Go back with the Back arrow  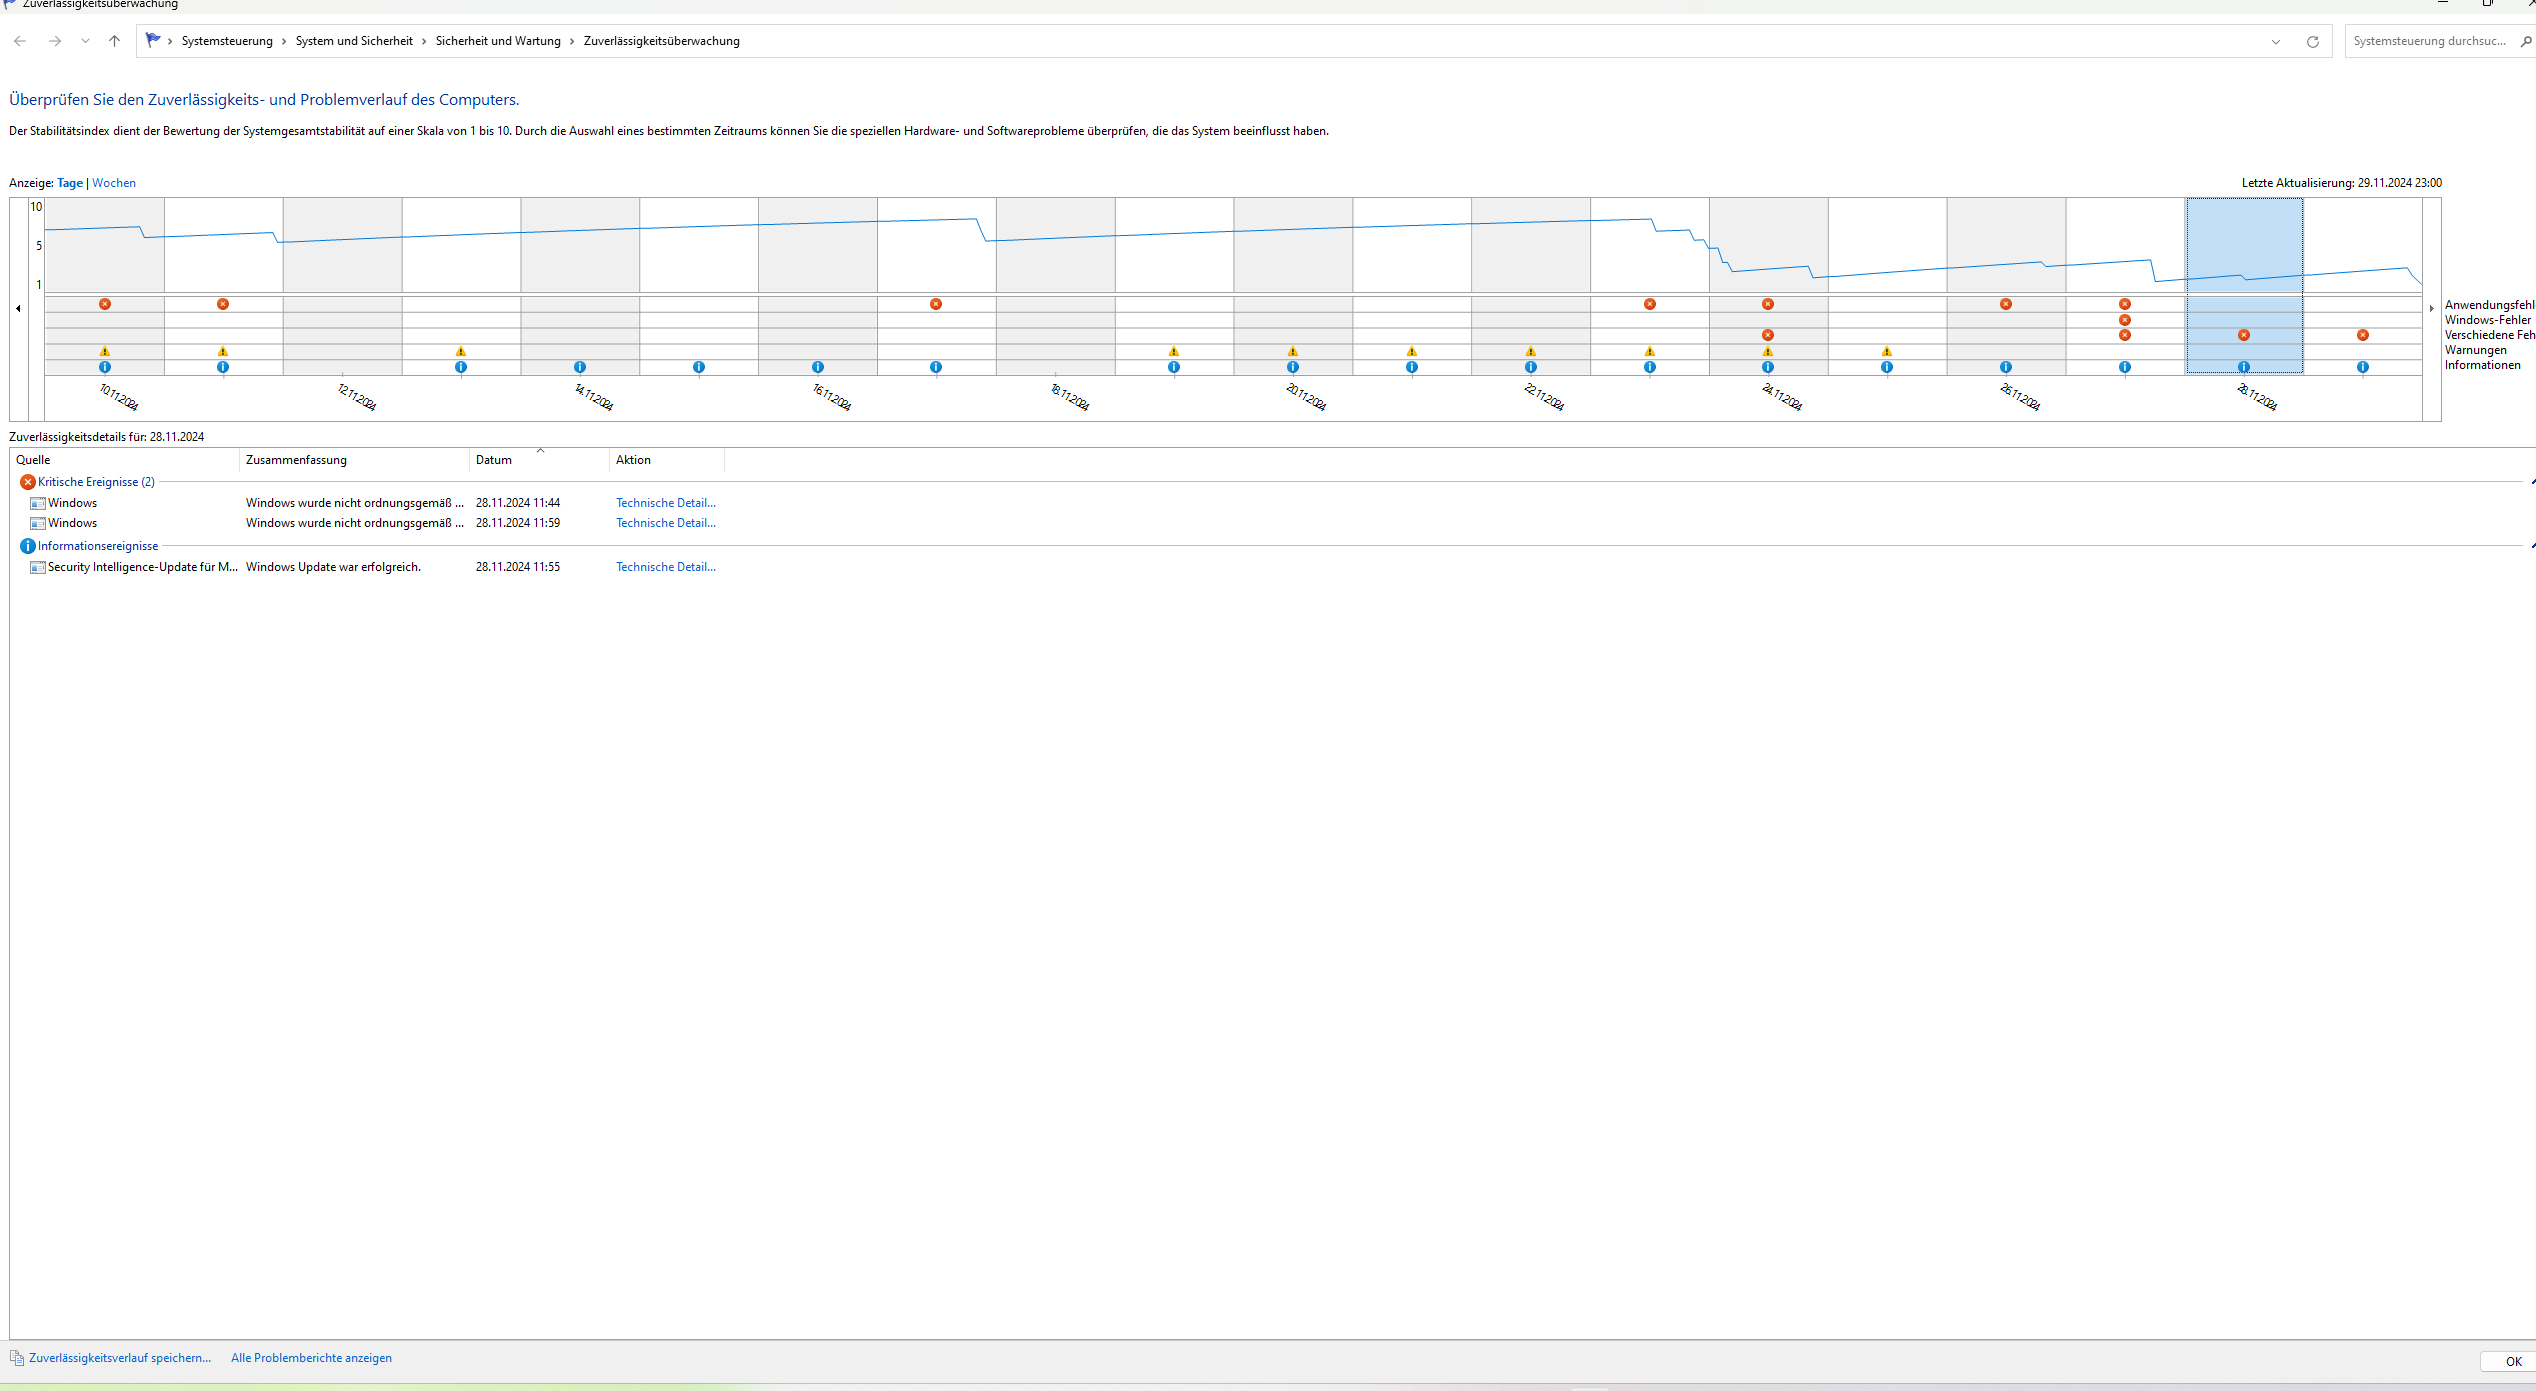pyautogui.click(x=20, y=41)
